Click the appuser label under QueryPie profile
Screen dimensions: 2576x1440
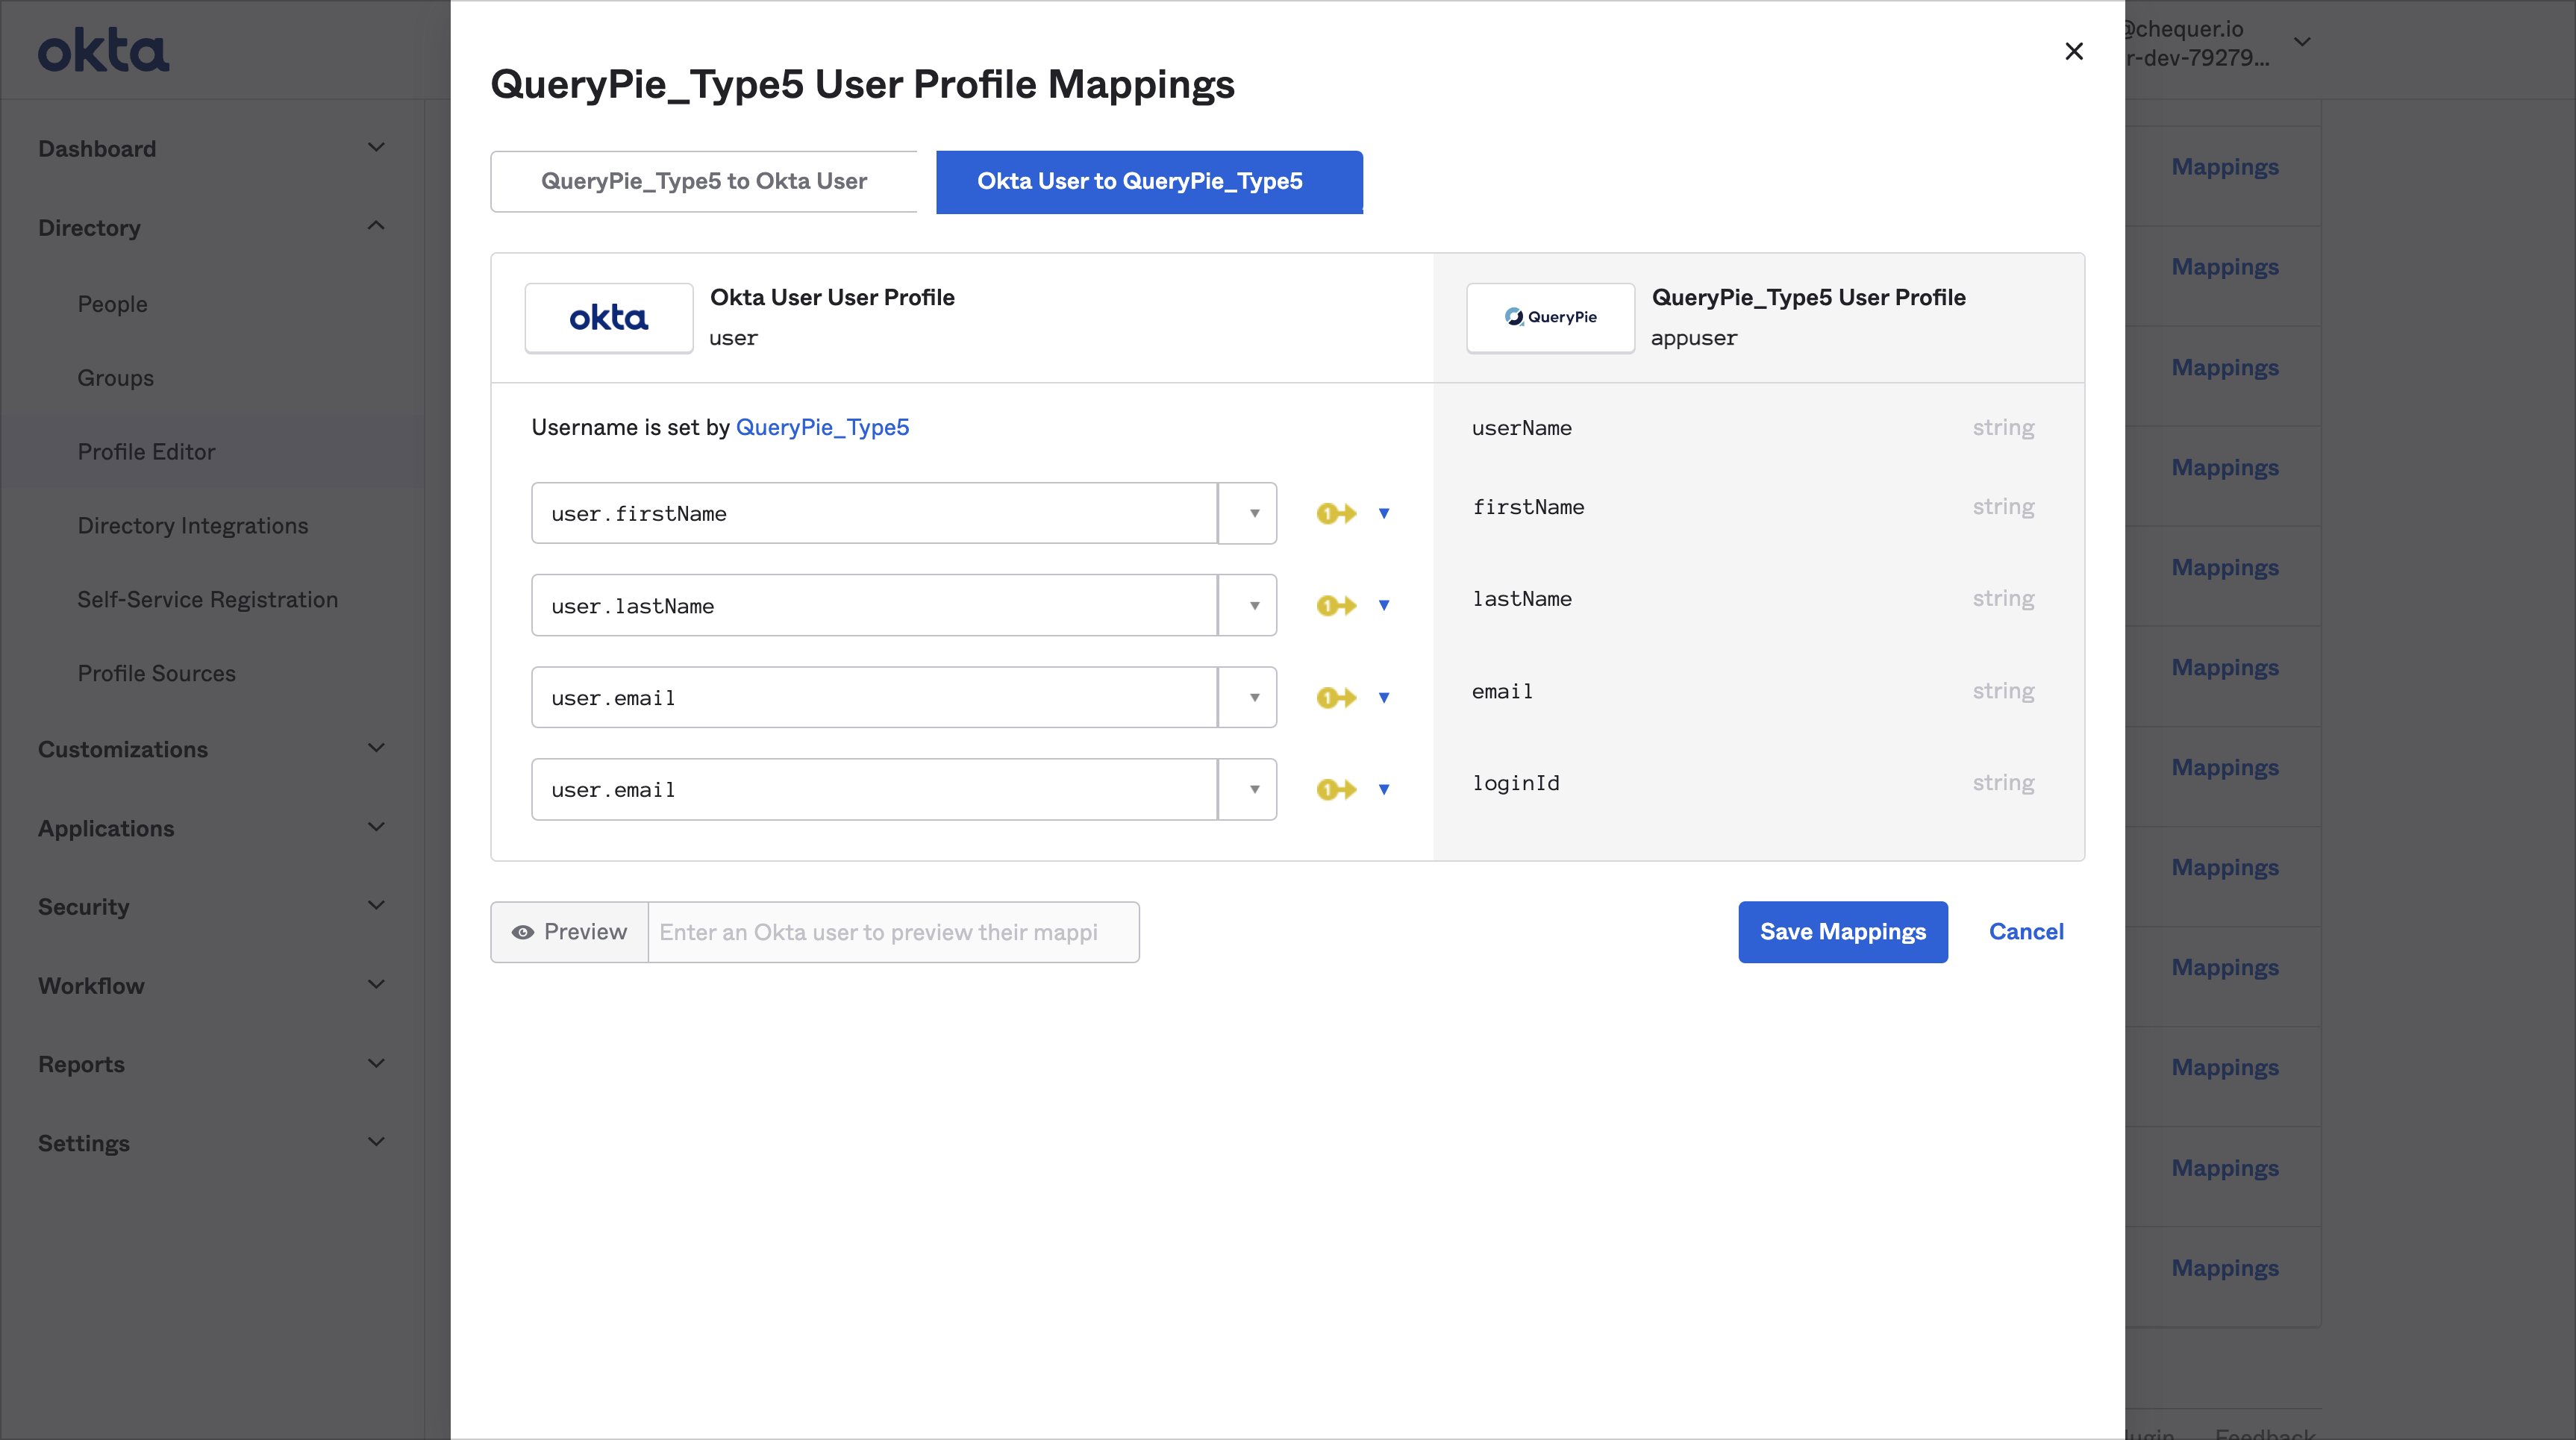point(1694,338)
